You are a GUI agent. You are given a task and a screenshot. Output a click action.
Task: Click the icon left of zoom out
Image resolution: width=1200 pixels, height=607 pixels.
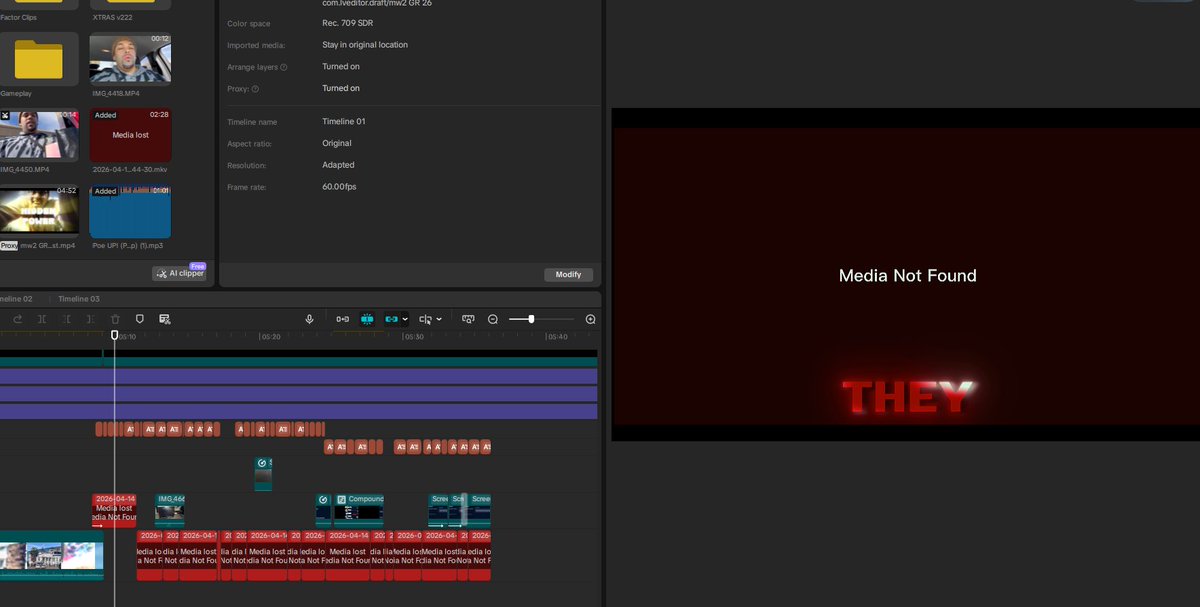tap(468, 319)
